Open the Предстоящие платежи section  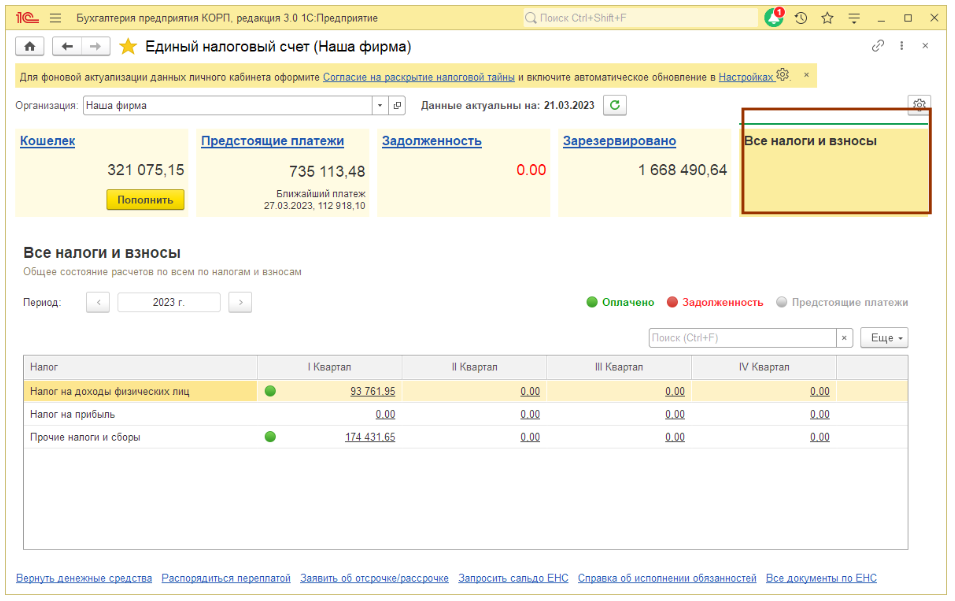pyautogui.click(x=272, y=141)
